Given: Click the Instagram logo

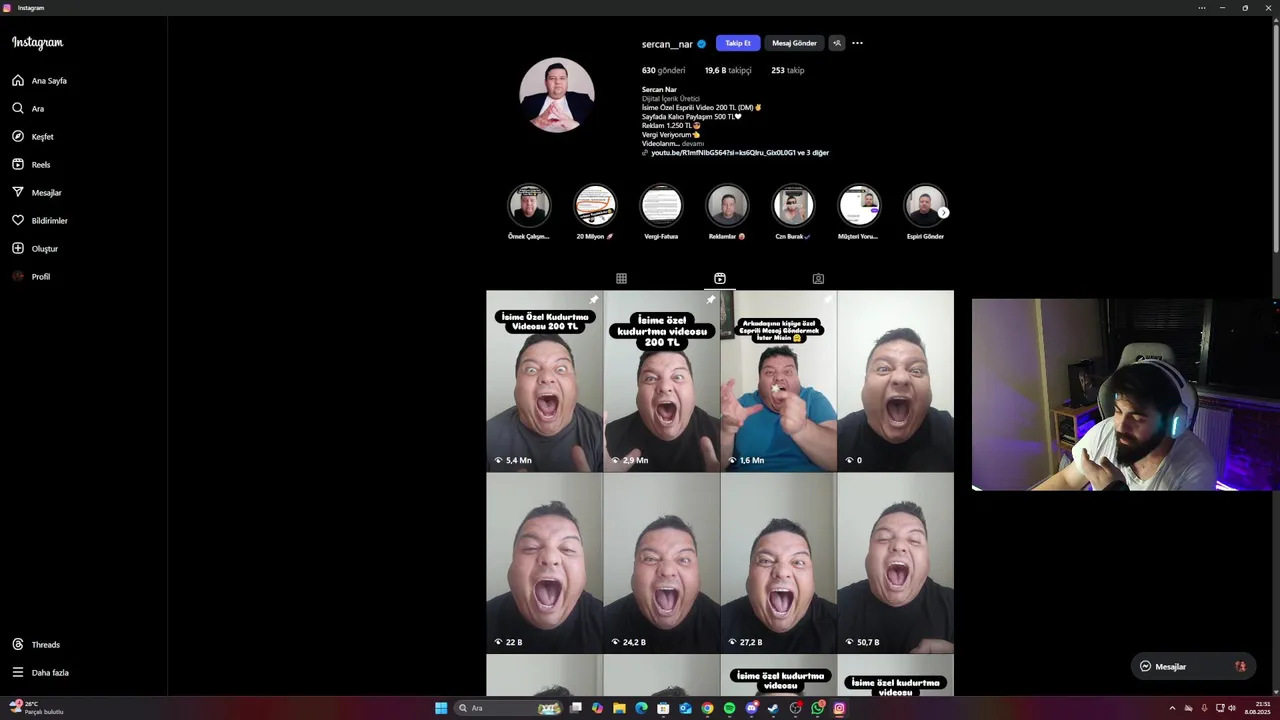Looking at the screenshot, I should pos(37,43).
